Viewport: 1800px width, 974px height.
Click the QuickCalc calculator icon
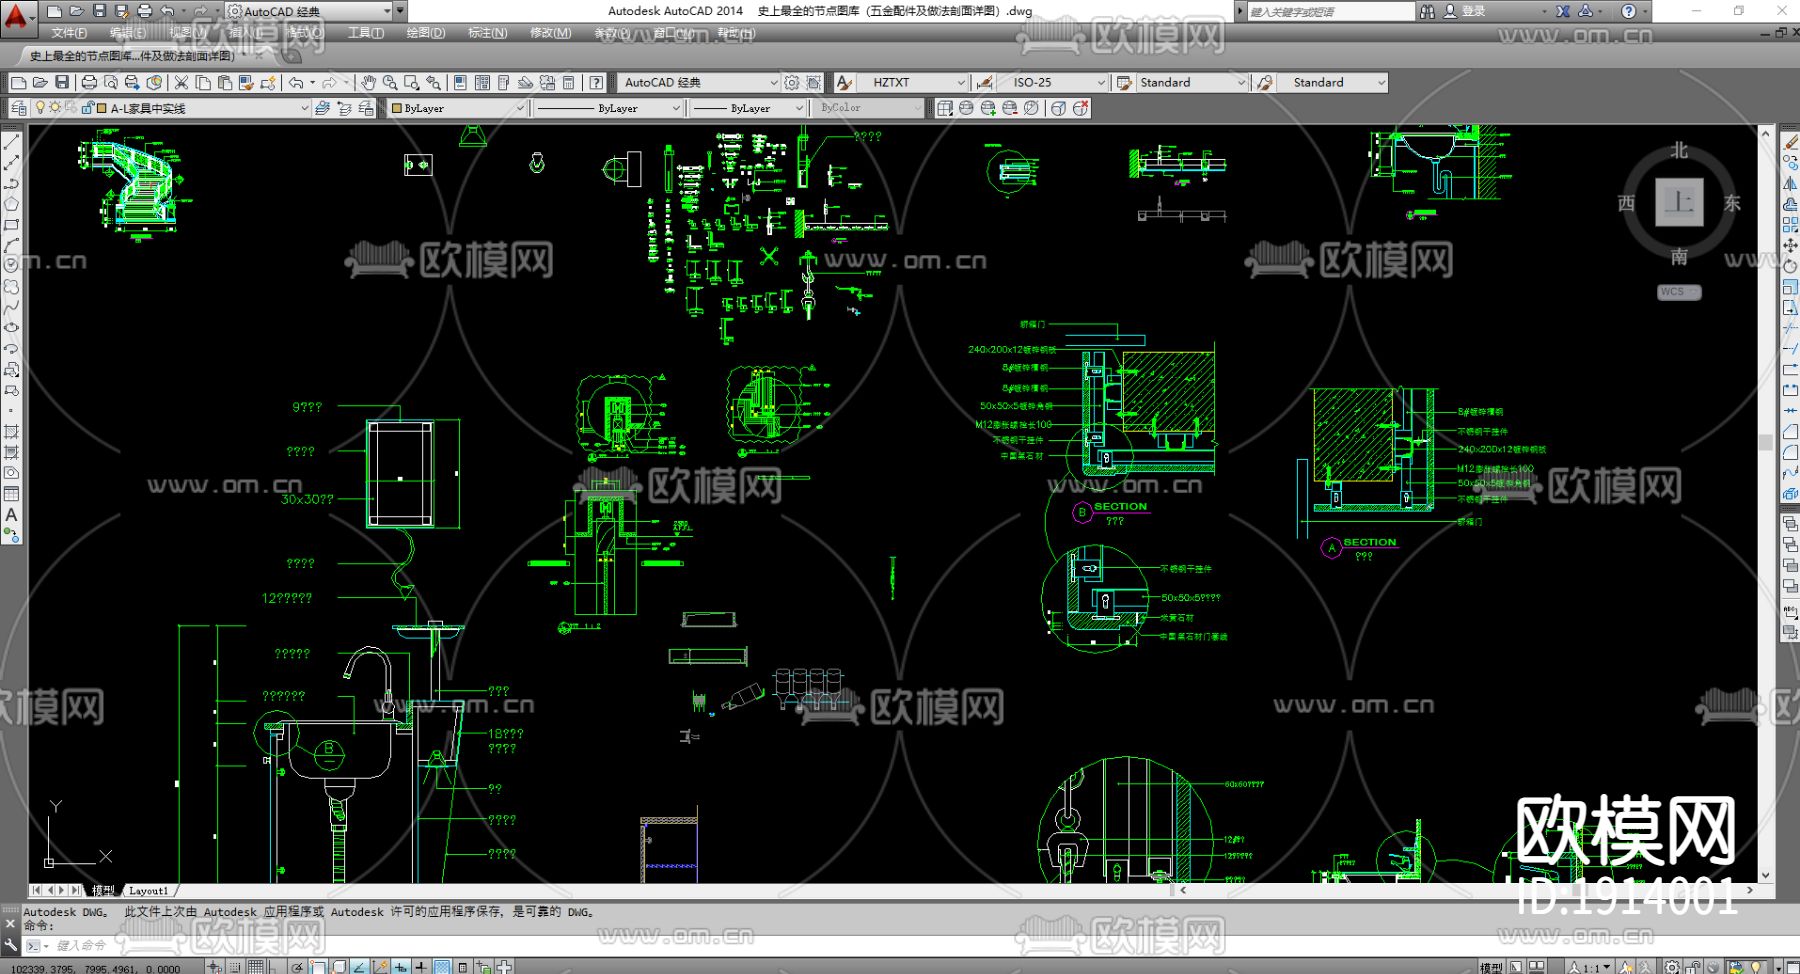point(568,82)
